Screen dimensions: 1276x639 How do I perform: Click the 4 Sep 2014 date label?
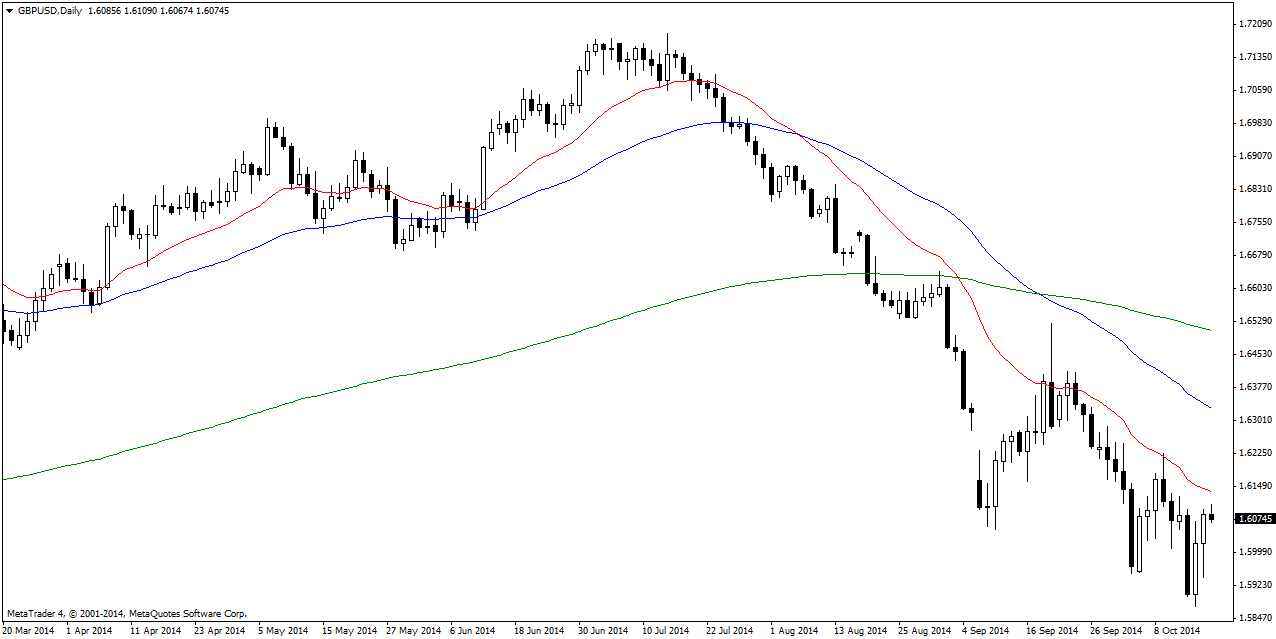tap(986, 631)
